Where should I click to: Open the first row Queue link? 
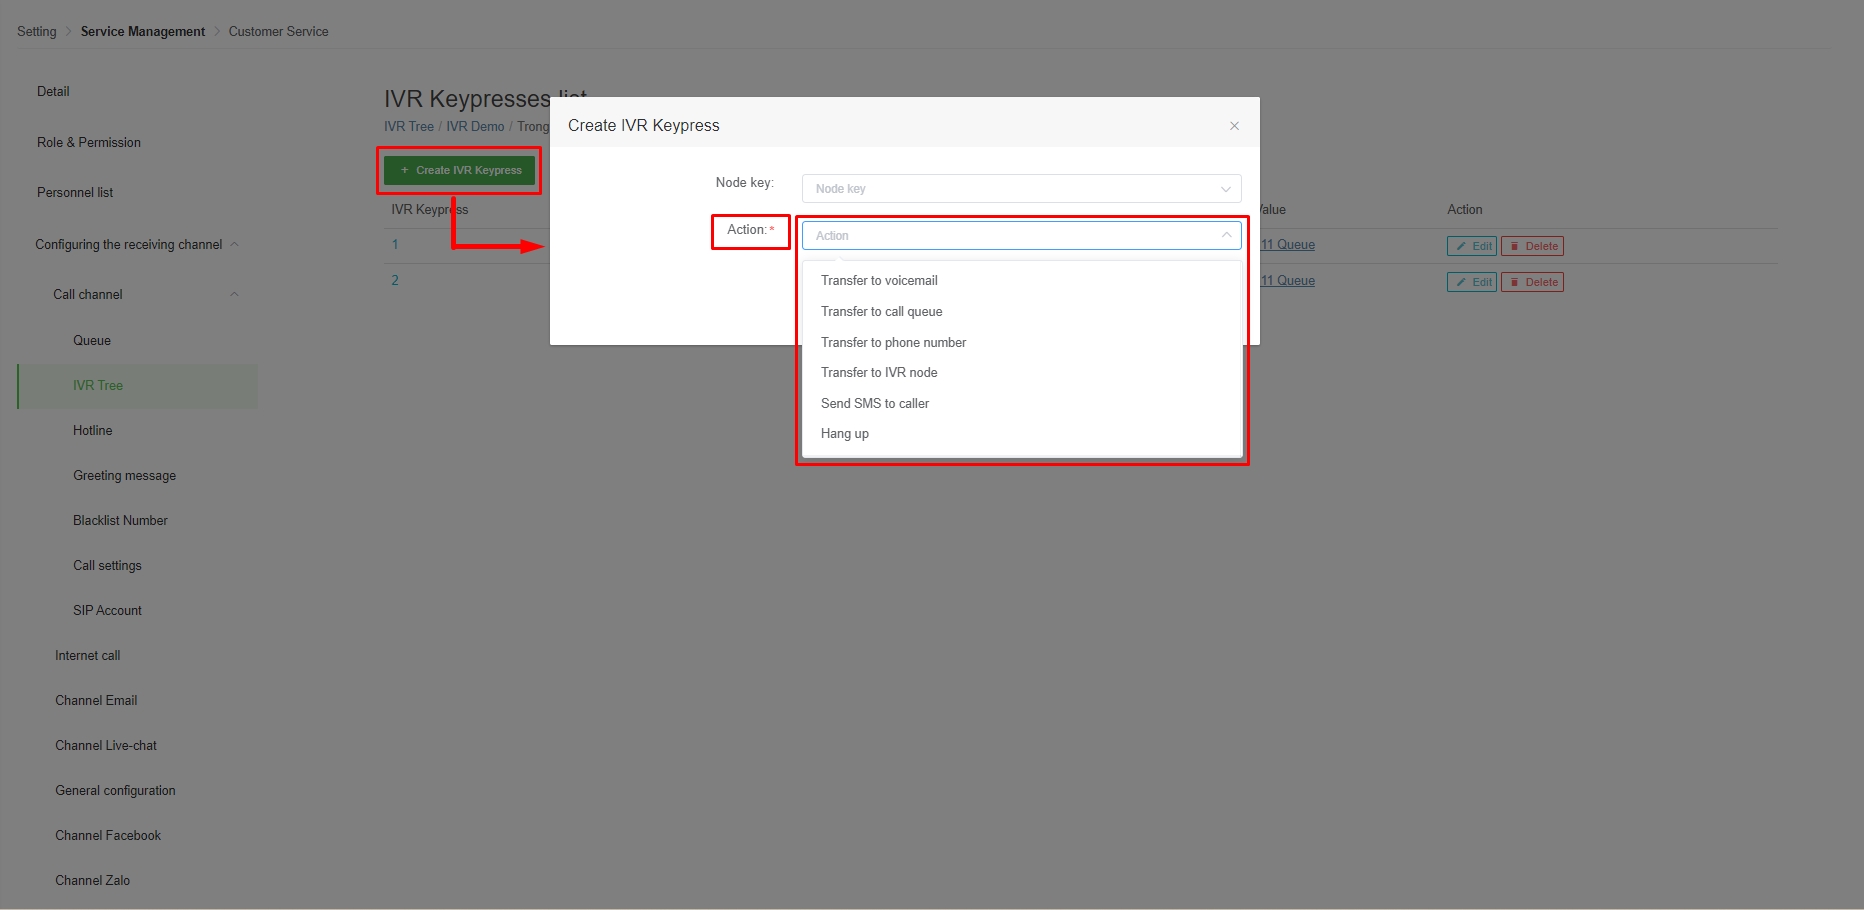coord(1289,245)
